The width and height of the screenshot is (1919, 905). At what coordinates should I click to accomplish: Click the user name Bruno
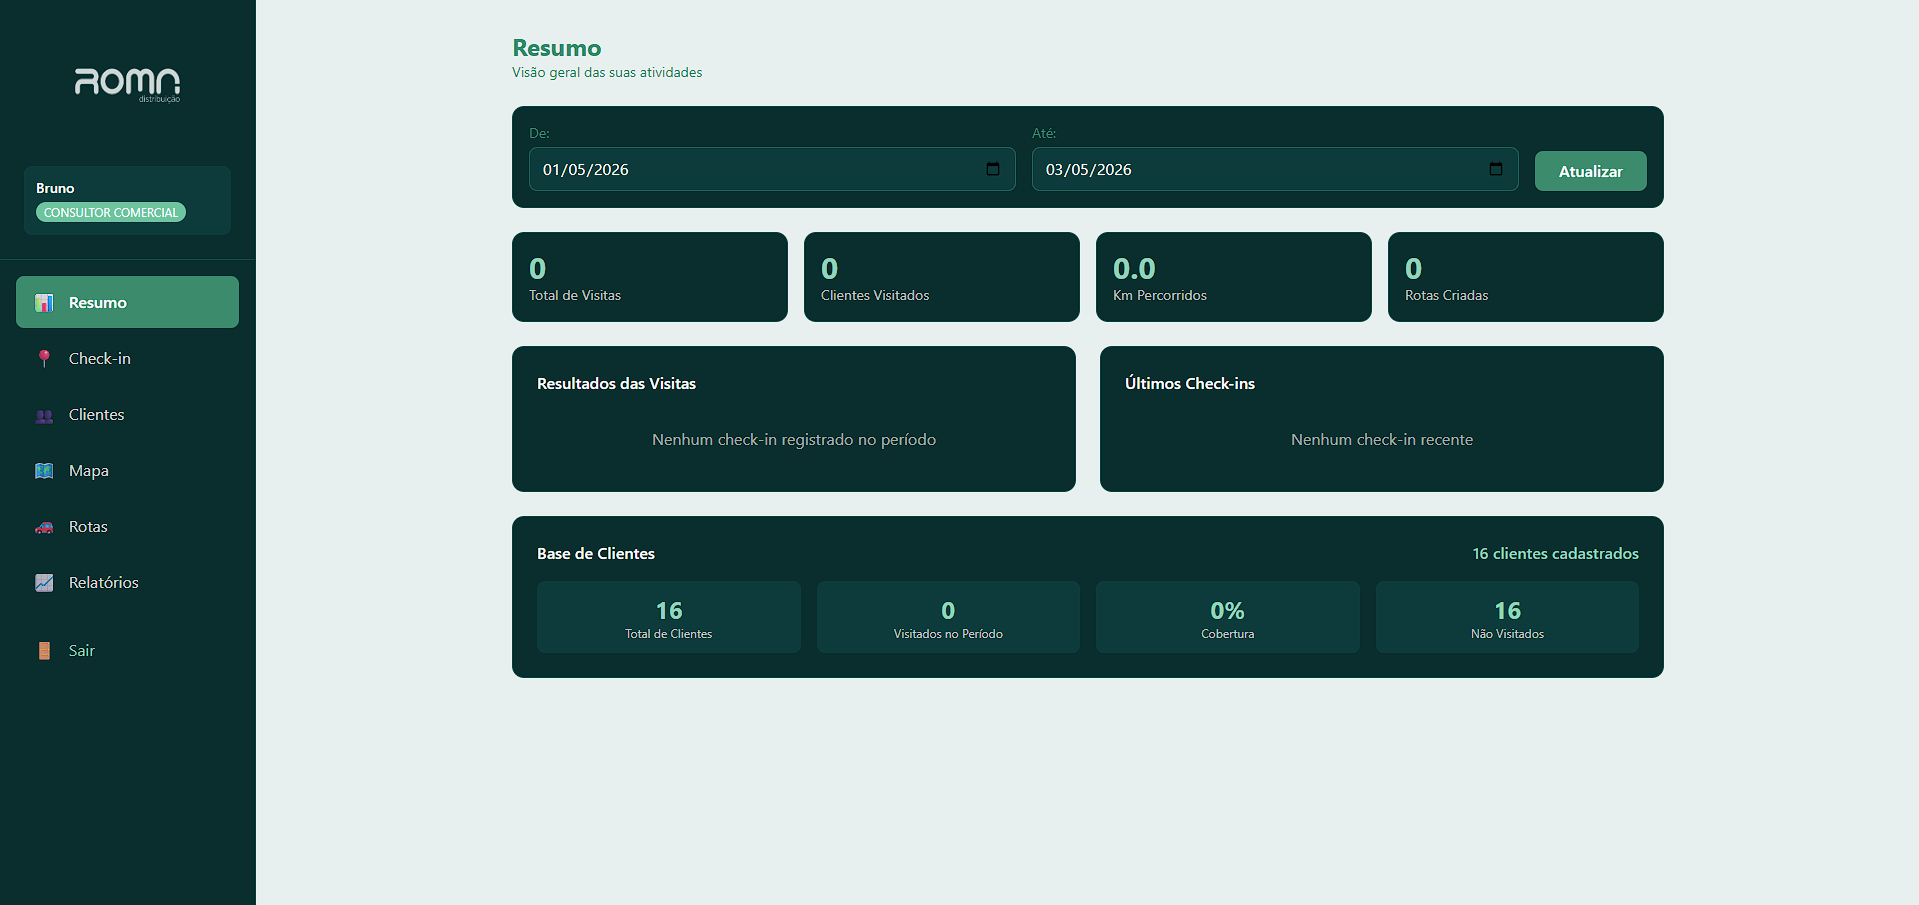tap(55, 188)
